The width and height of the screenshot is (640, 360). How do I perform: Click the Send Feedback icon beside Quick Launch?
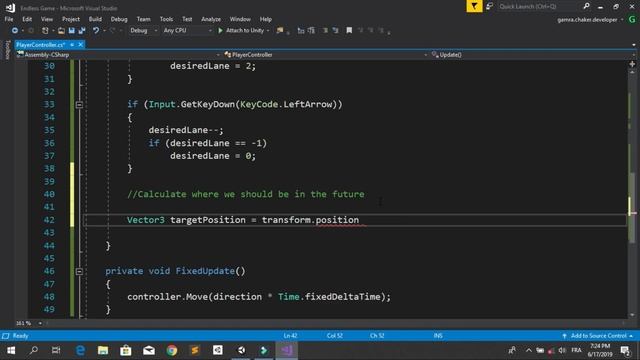[489, 6]
